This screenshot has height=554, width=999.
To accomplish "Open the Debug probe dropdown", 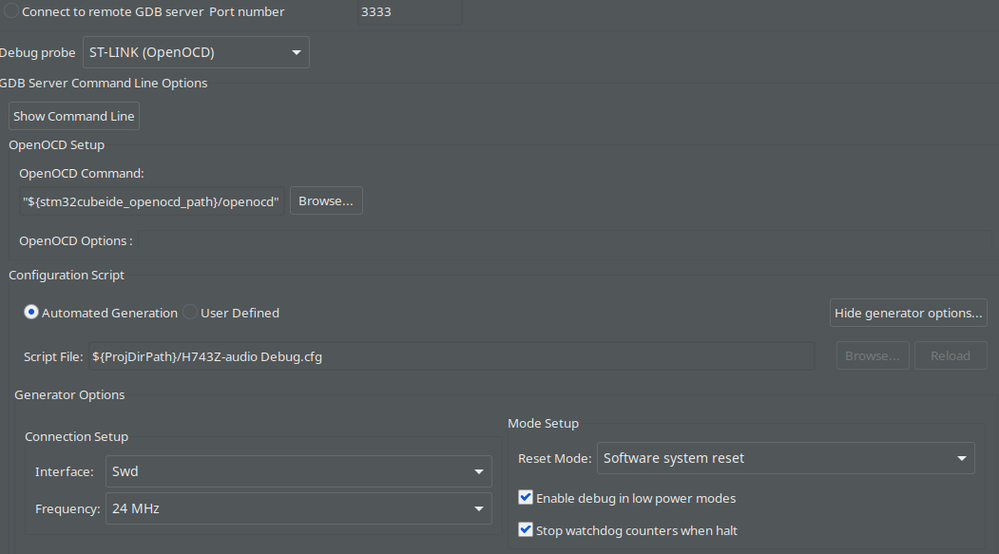I will (x=196, y=52).
